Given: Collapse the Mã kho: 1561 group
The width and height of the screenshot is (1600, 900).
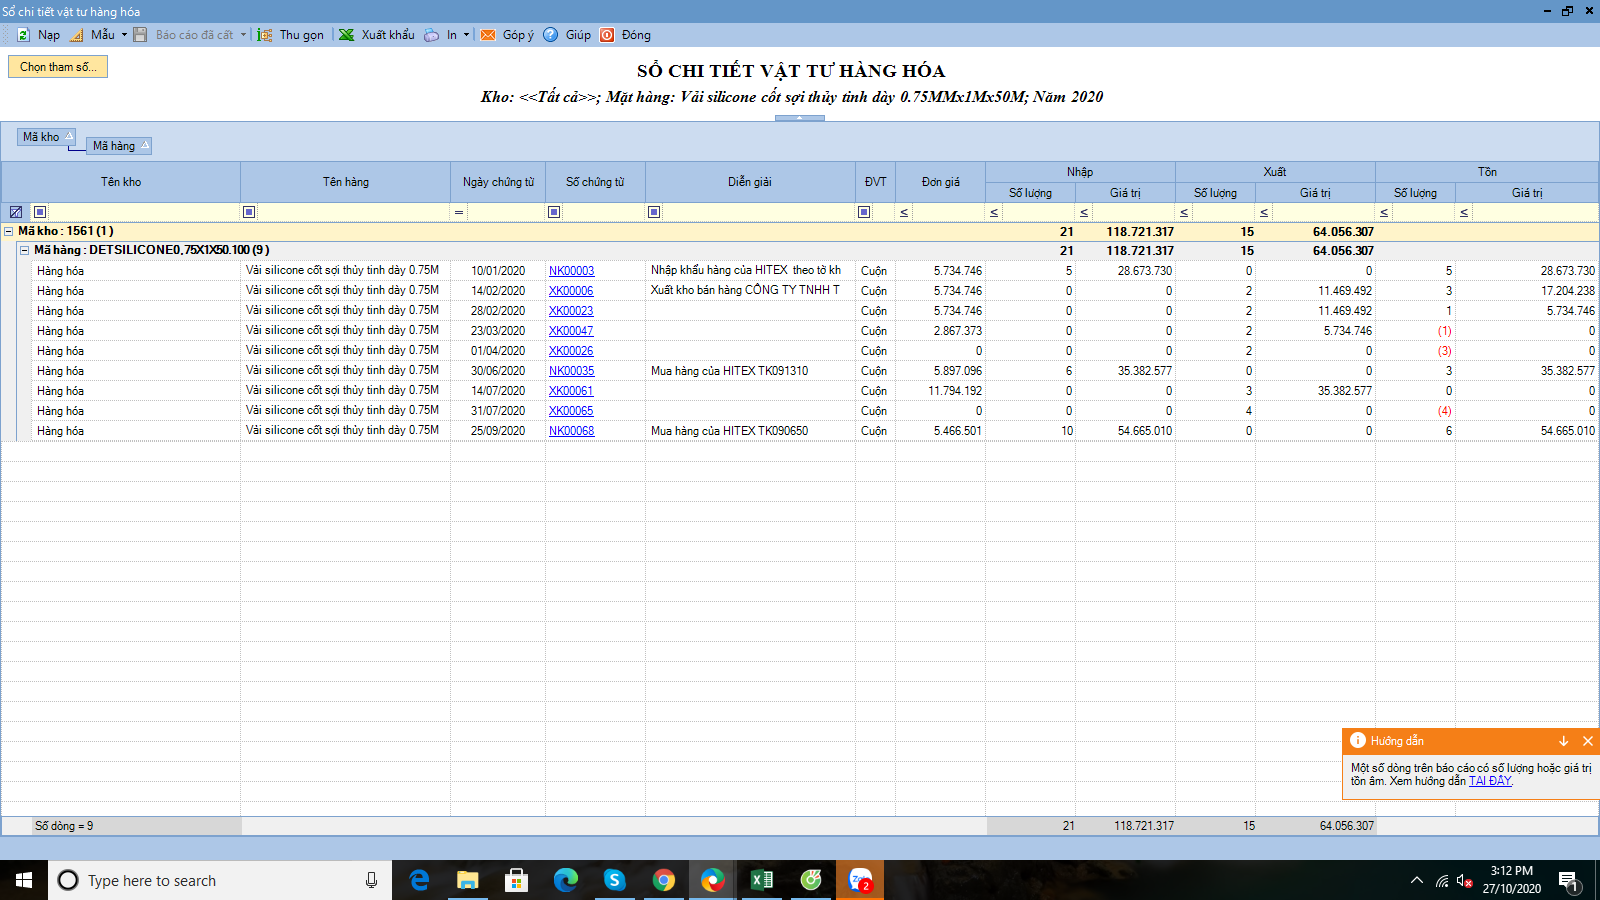Looking at the screenshot, I should (9, 231).
